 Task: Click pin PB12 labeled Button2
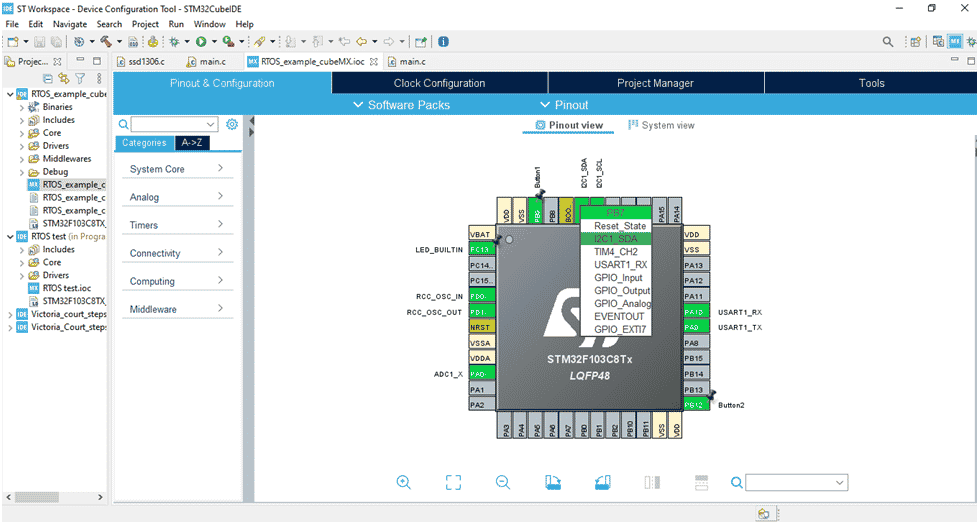pyautogui.click(x=696, y=405)
